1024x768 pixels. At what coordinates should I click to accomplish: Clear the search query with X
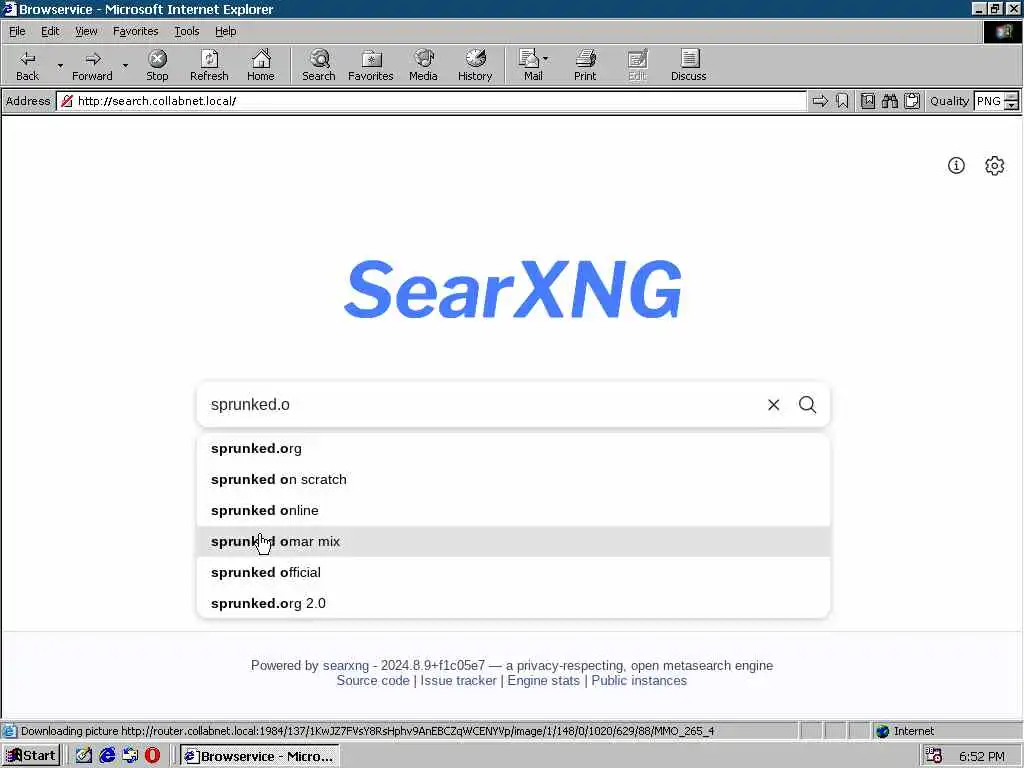pyautogui.click(x=773, y=405)
